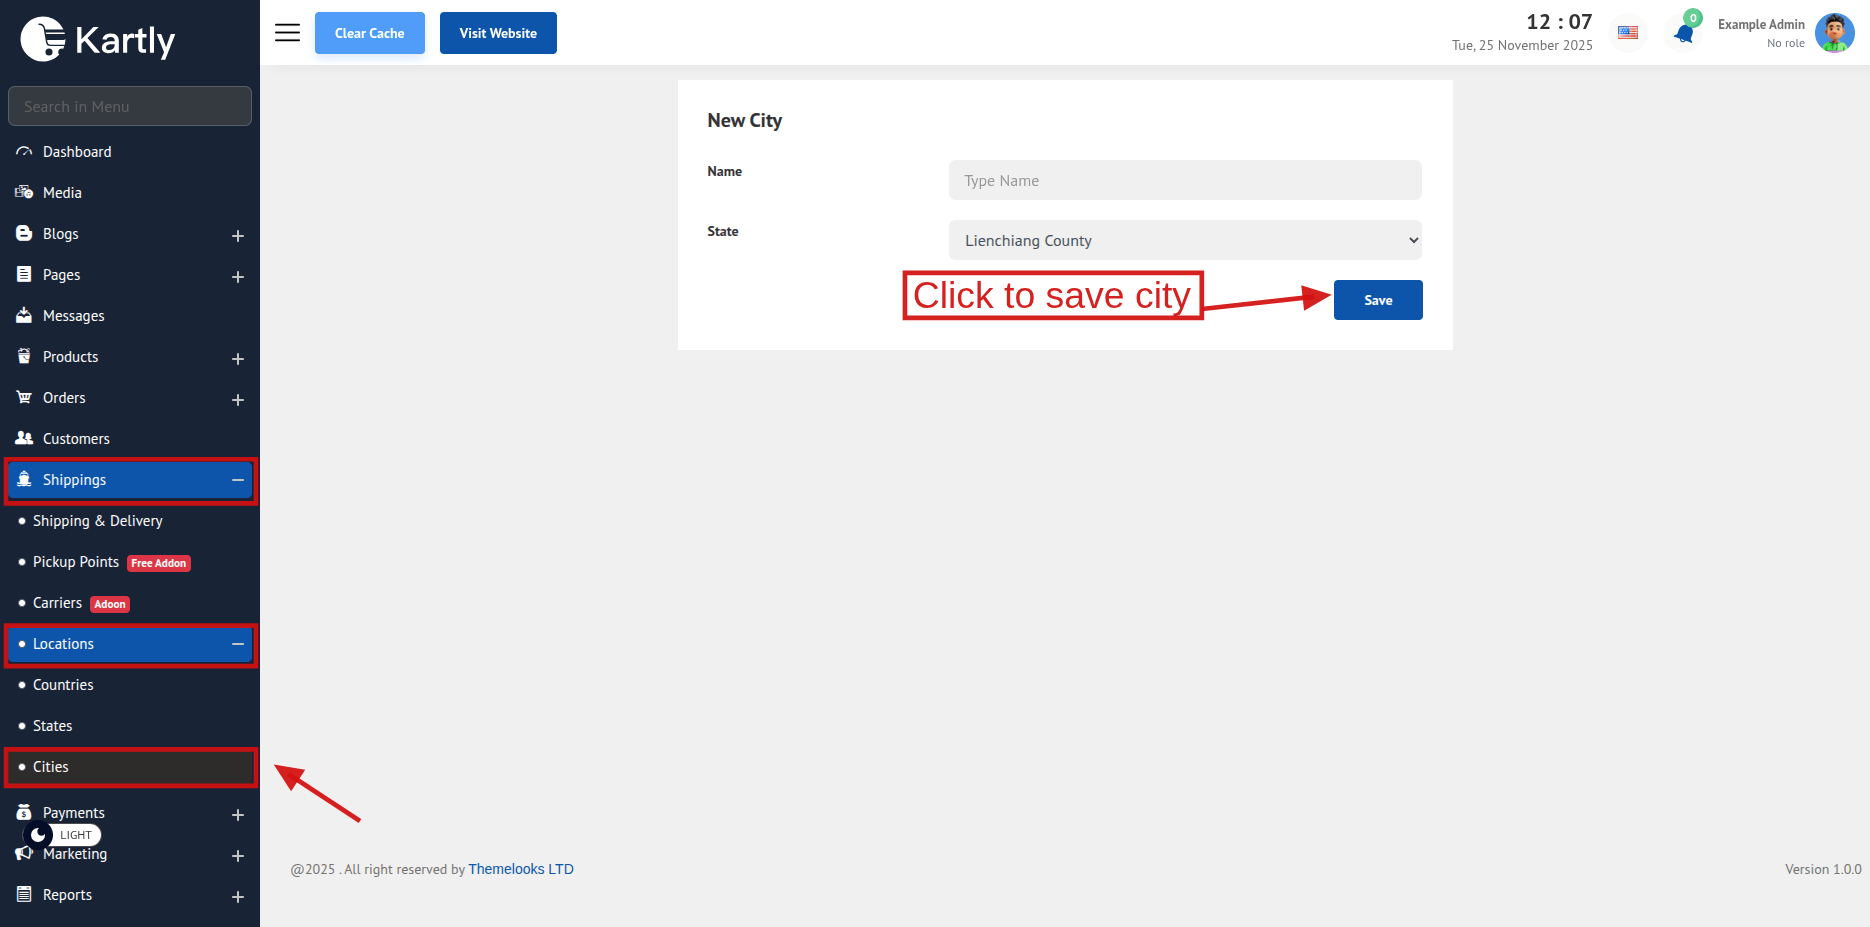
Task: Click the Clear Cache button
Action: click(x=369, y=33)
